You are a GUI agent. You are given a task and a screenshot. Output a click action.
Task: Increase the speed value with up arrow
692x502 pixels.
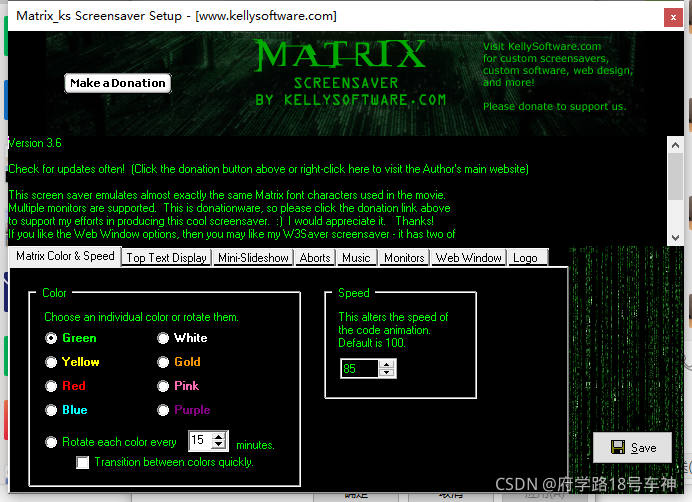click(x=387, y=364)
